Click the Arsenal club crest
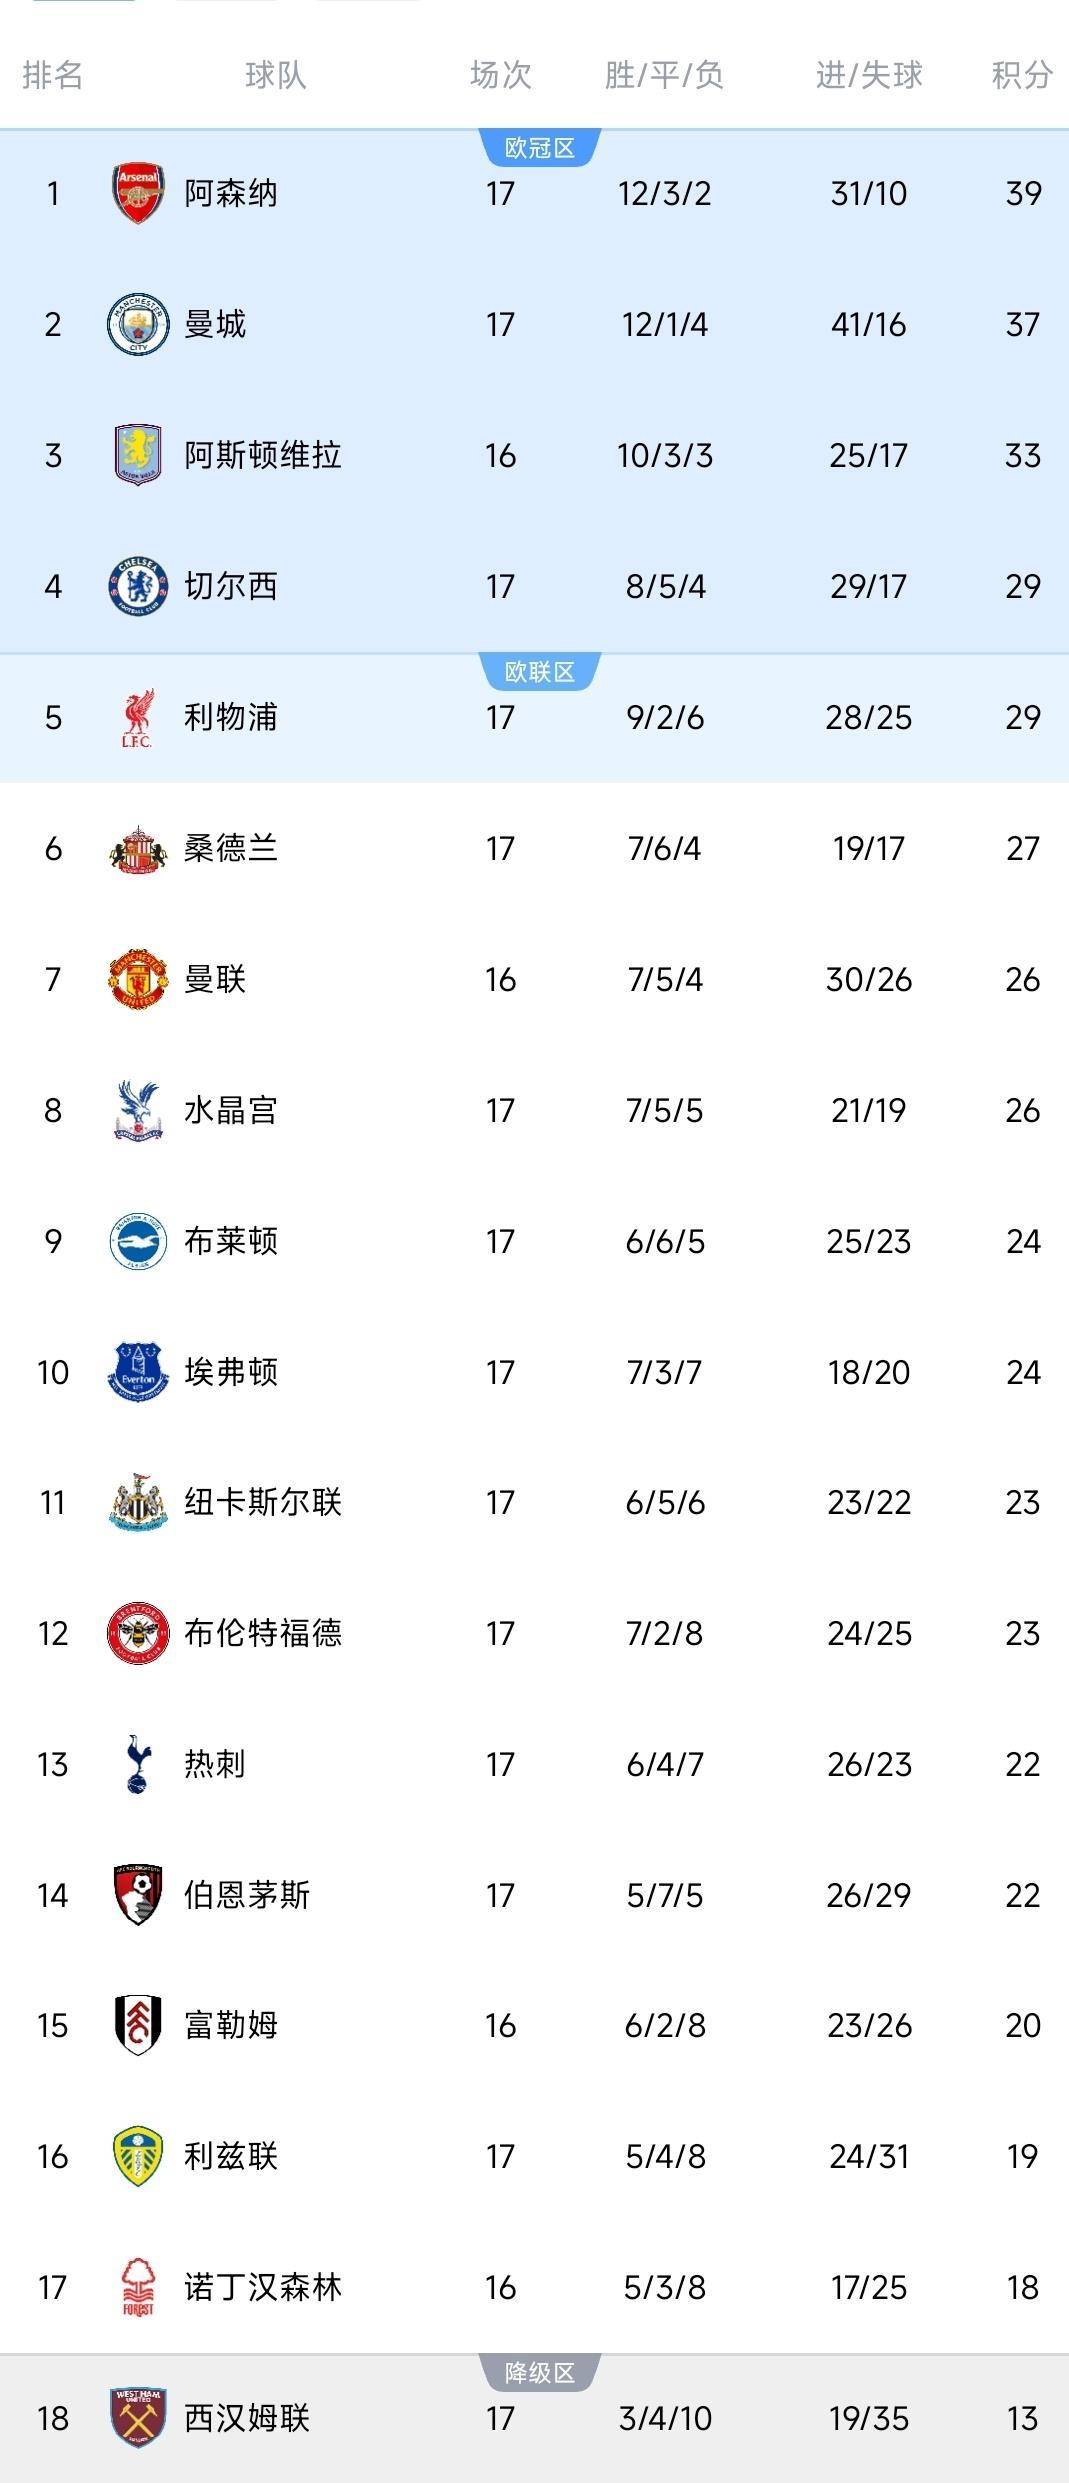This screenshot has width=1069, height=2483. 137,193
